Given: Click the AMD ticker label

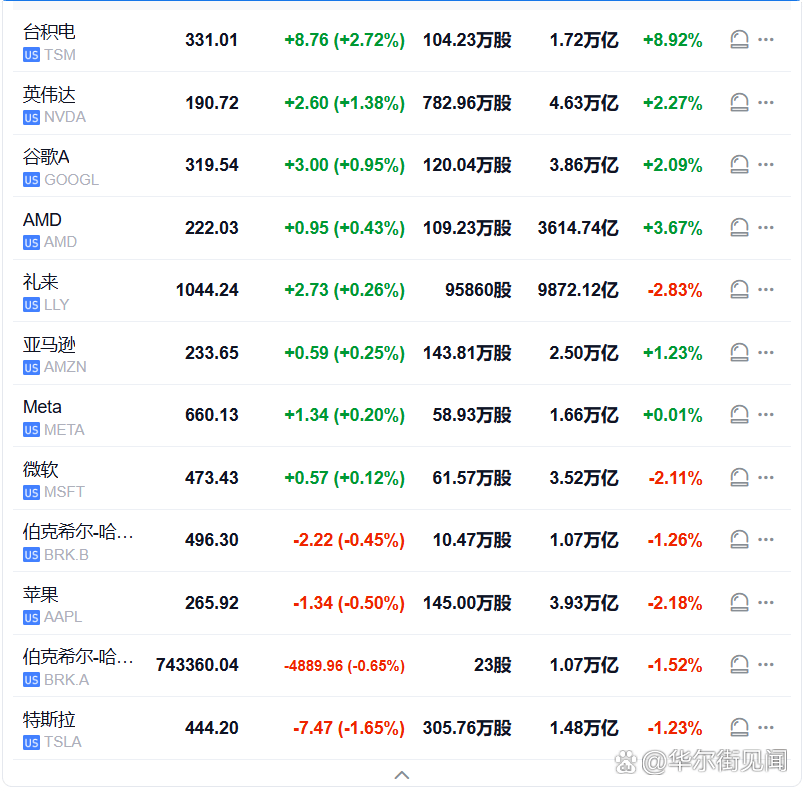Looking at the screenshot, I should click(x=47, y=242).
